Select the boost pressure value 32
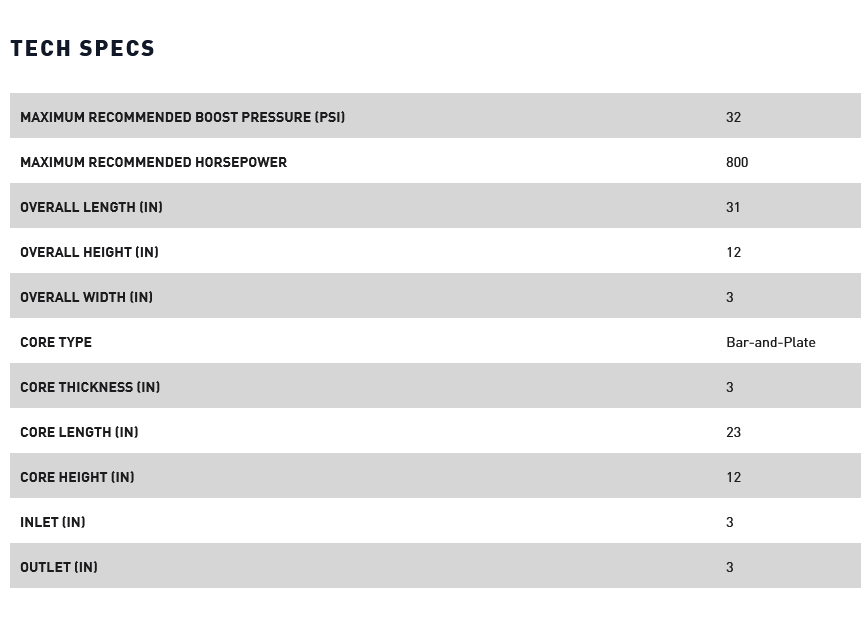Screen dimensions: 861x643 click(733, 117)
